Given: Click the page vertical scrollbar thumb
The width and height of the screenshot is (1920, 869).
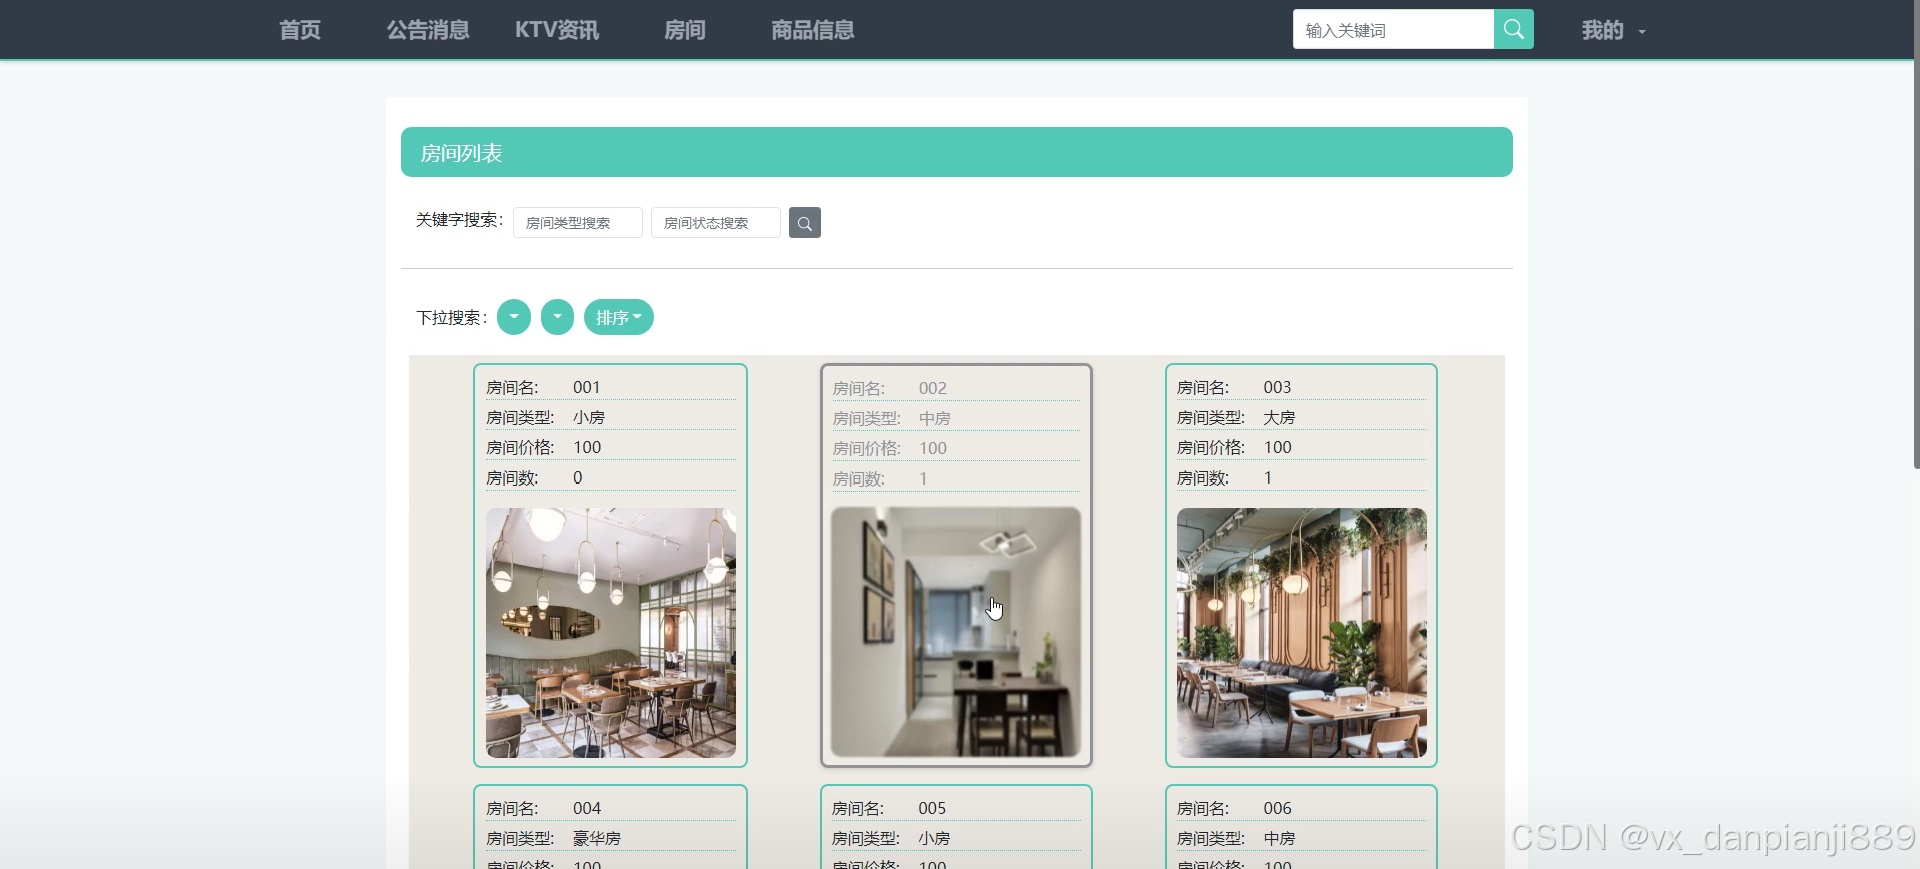Looking at the screenshot, I should click(x=1916, y=235).
